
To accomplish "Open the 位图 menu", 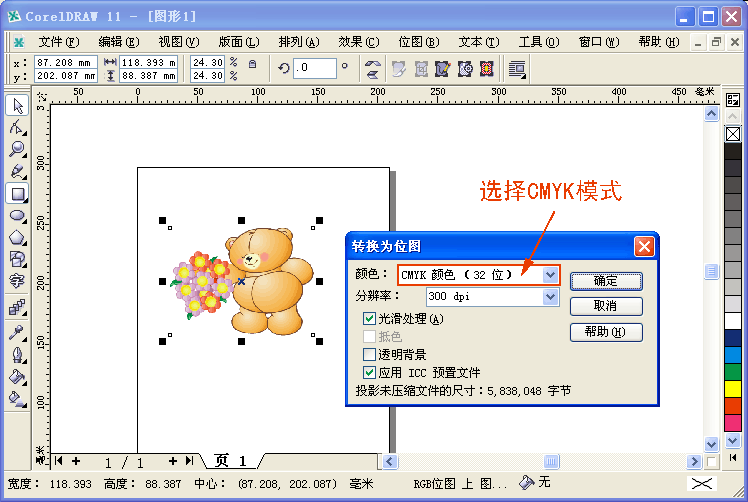I will (419, 42).
